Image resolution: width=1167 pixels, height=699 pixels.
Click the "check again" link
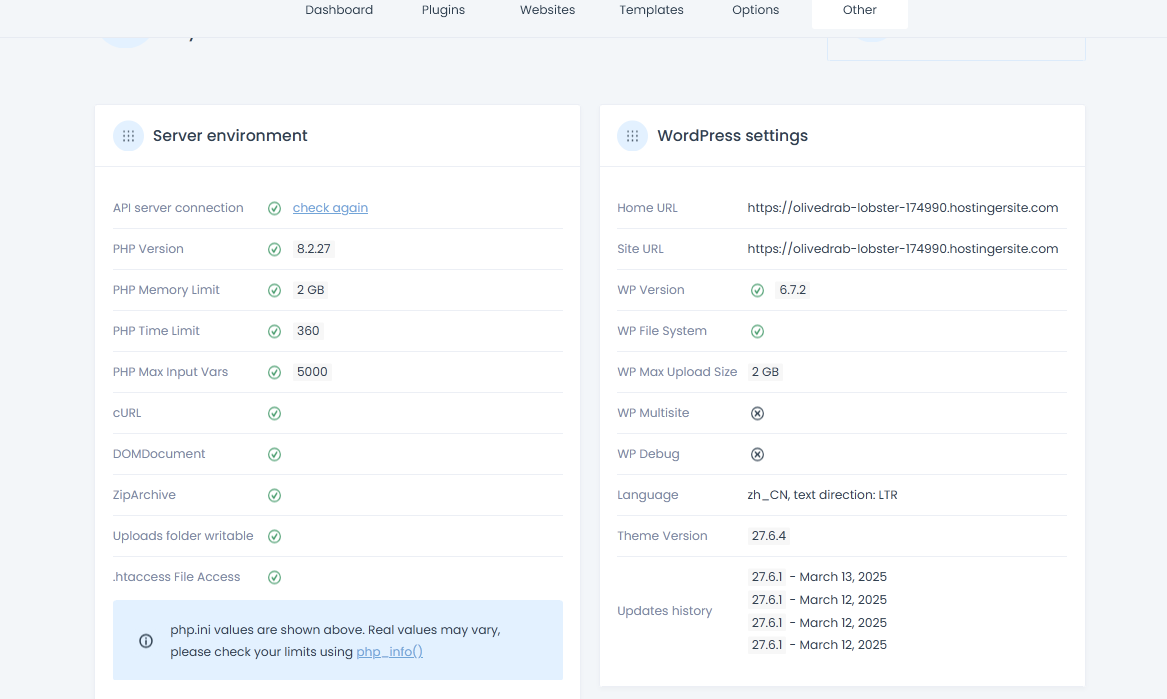[330, 208]
